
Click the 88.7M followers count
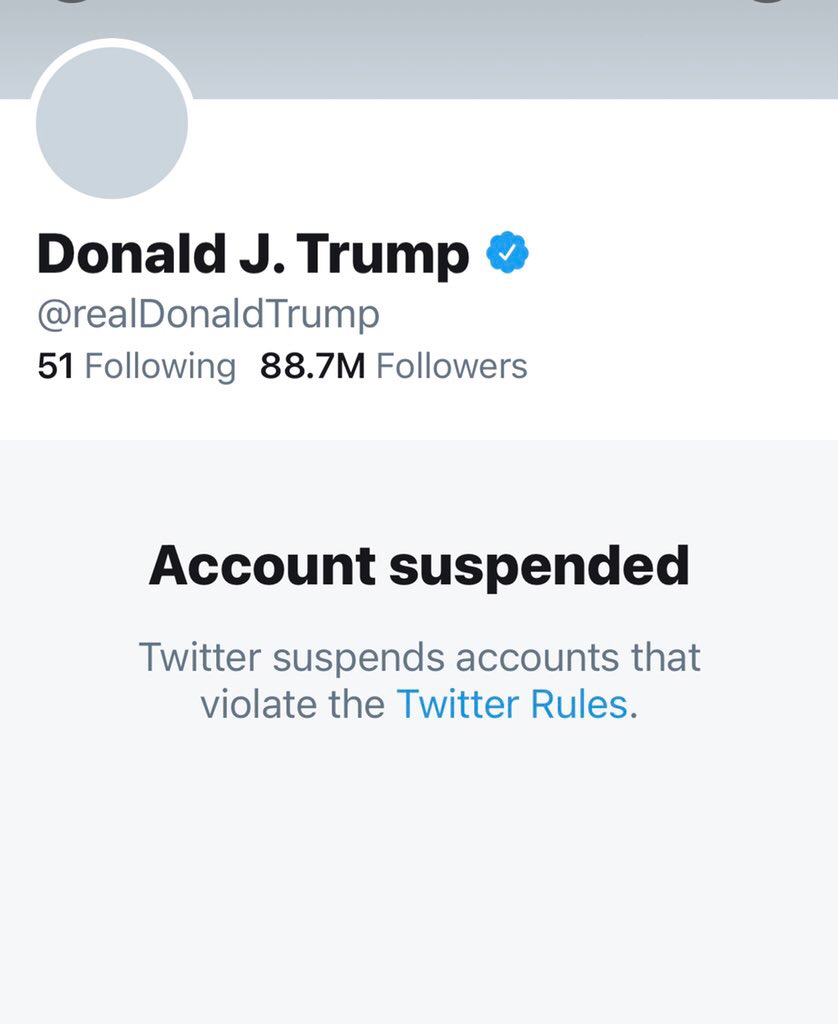coord(313,367)
